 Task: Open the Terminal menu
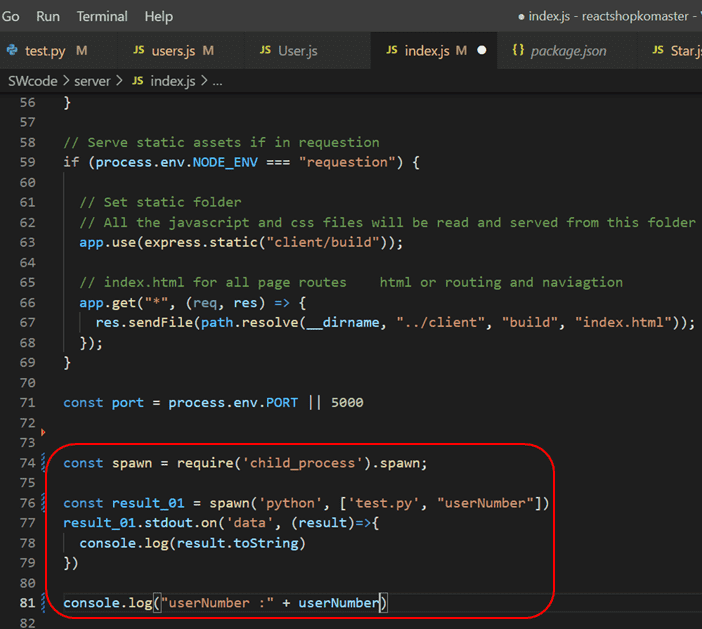tap(102, 16)
